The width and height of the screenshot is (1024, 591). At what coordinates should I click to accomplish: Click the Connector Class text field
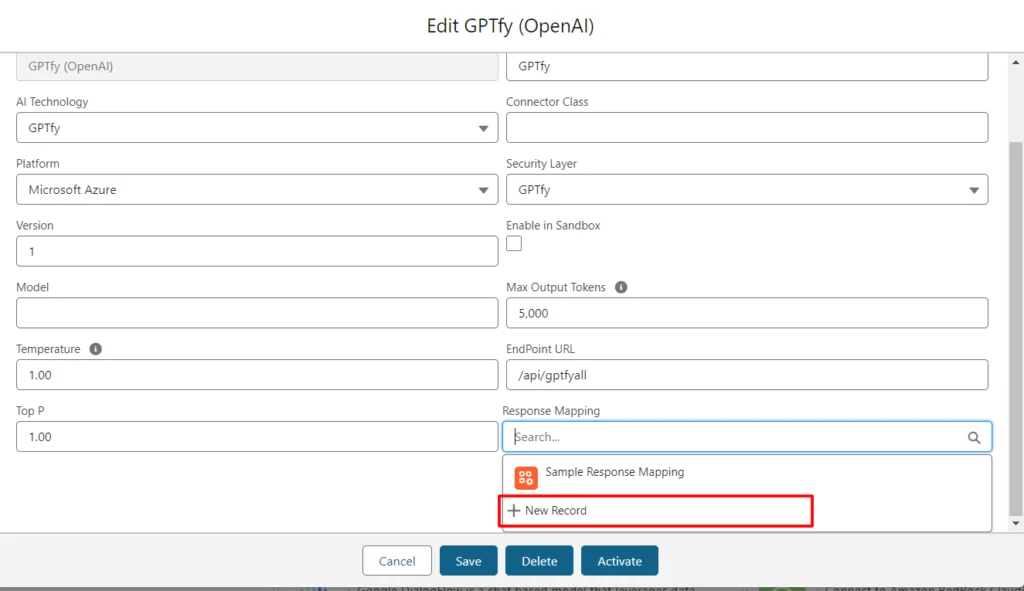747,128
